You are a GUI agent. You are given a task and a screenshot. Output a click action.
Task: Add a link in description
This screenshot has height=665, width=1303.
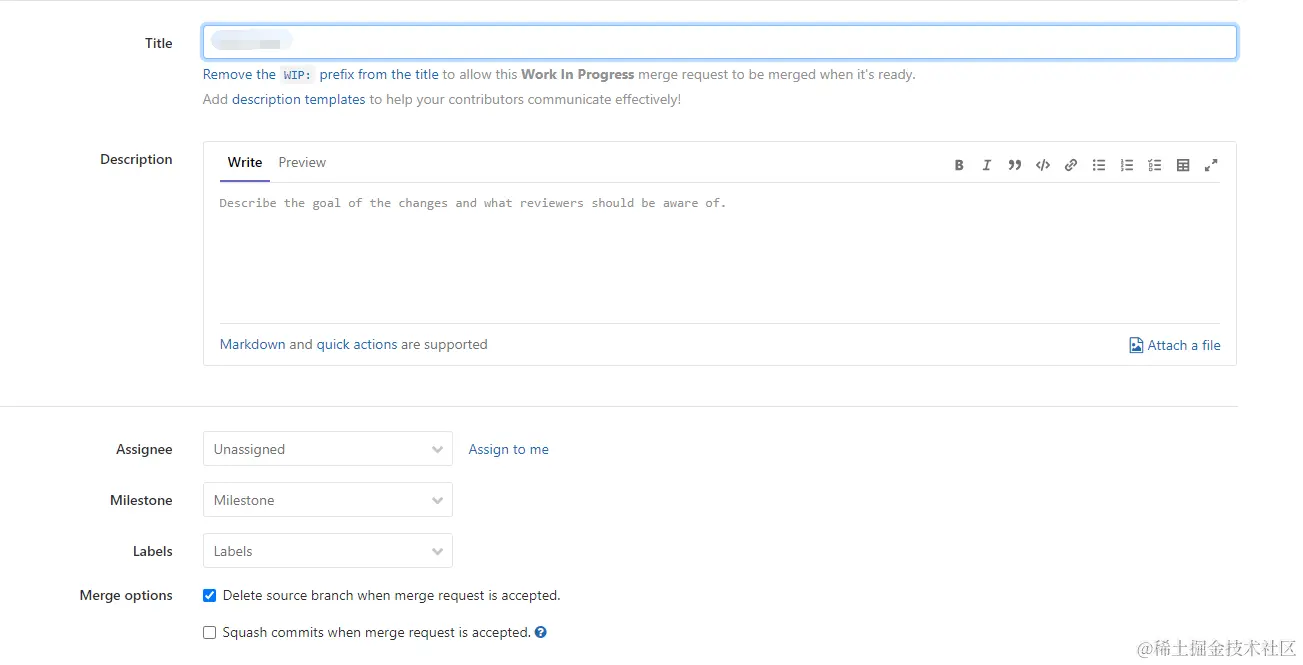click(x=1070, y=165)
